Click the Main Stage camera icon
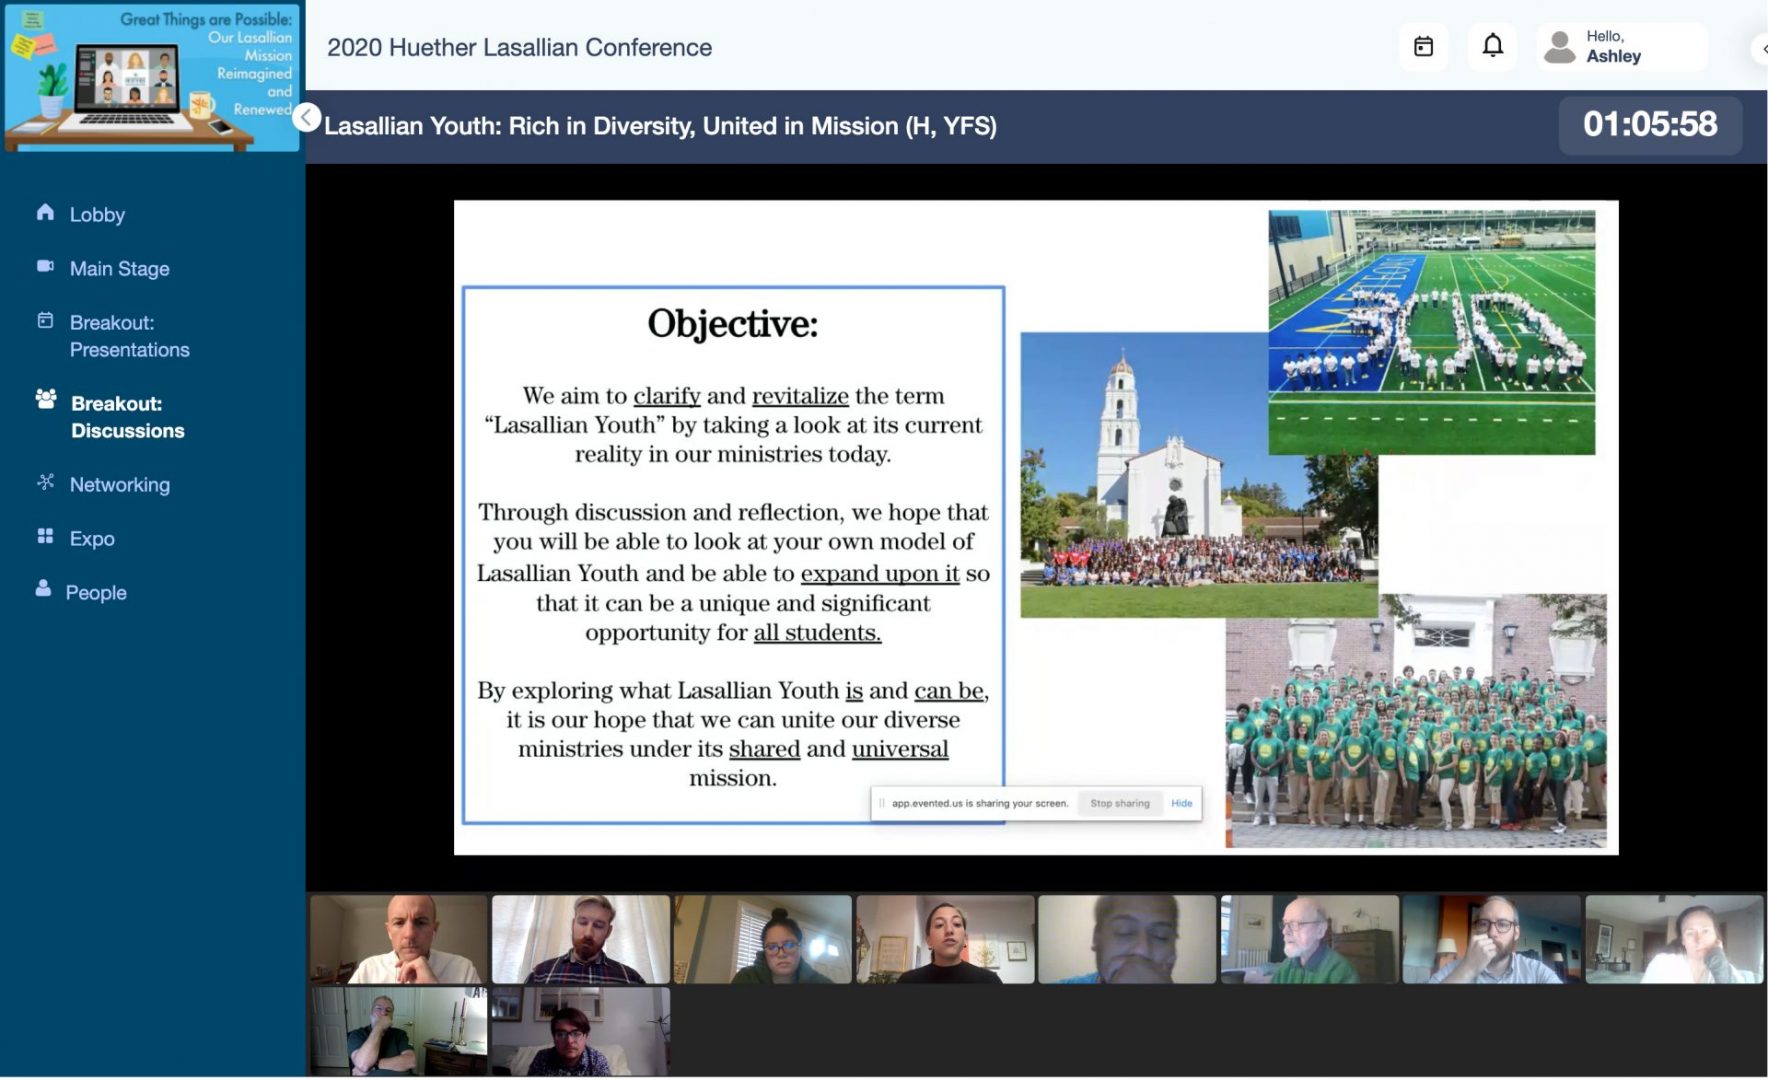1768x1080 pixels. [x=45, y=266]
